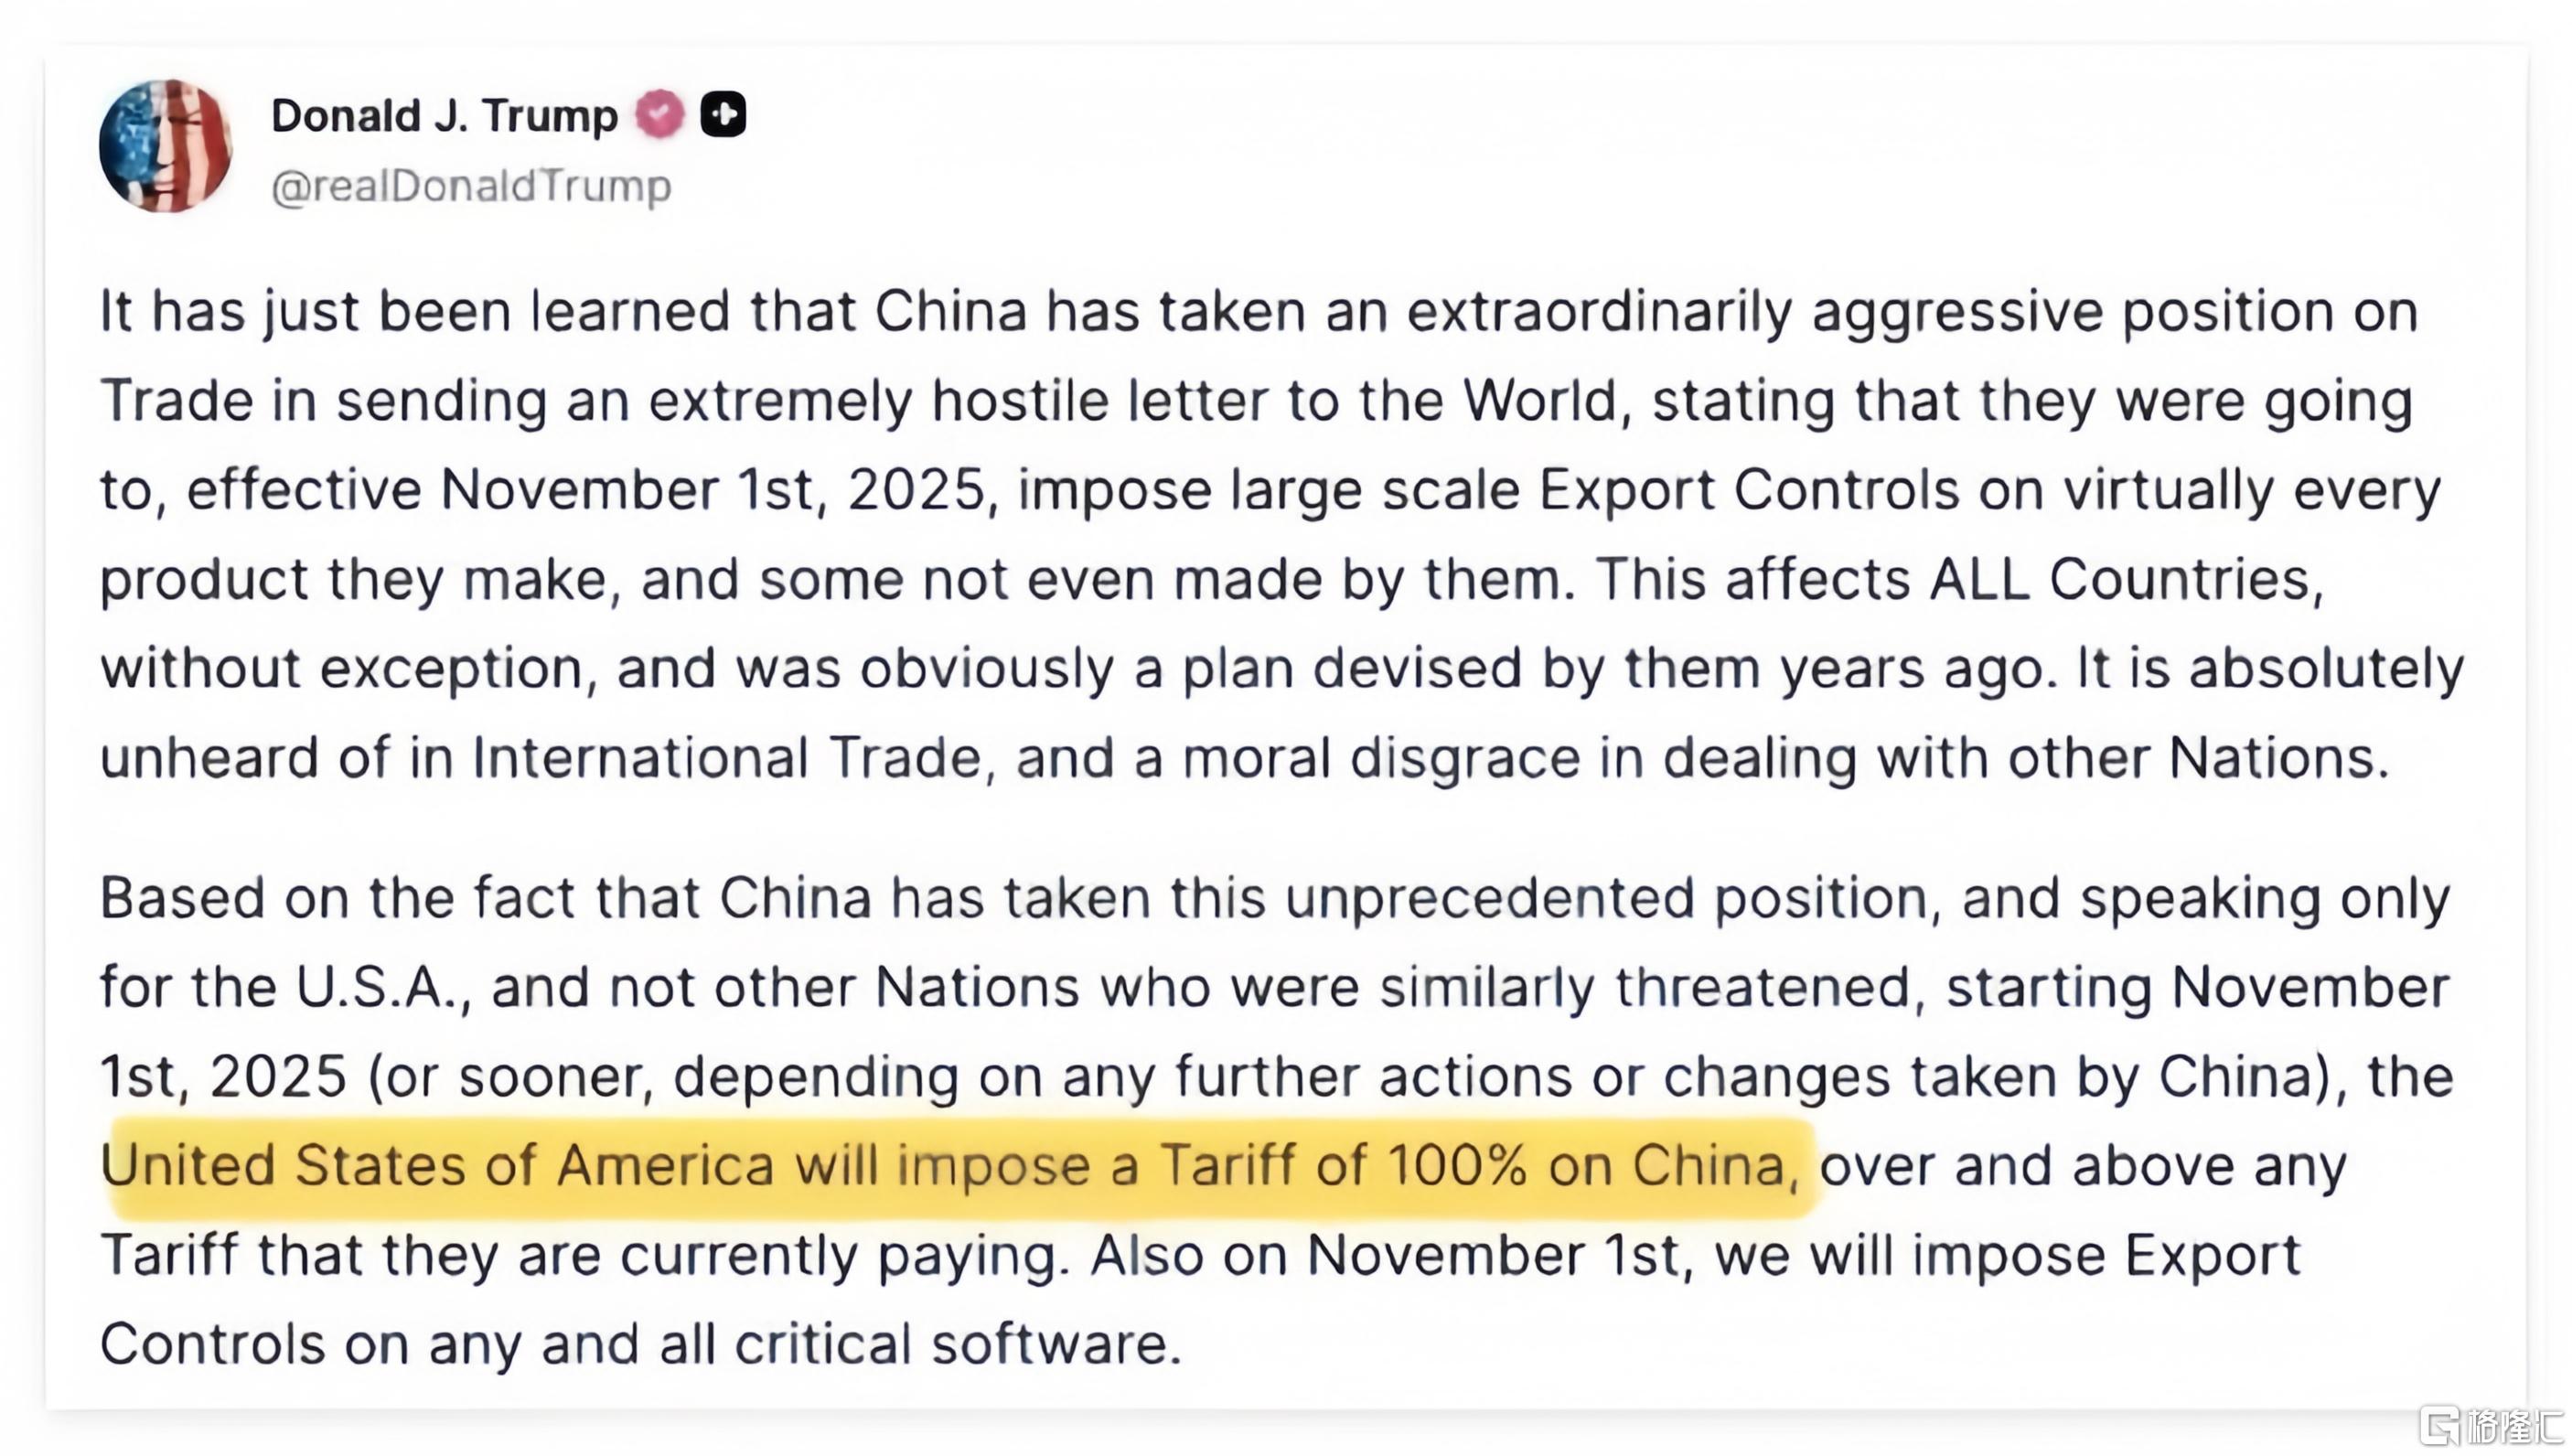The height and width of the screenshot is (1456, 2572).
Task: Click the black plus badge icon
Action: (723, 114)
